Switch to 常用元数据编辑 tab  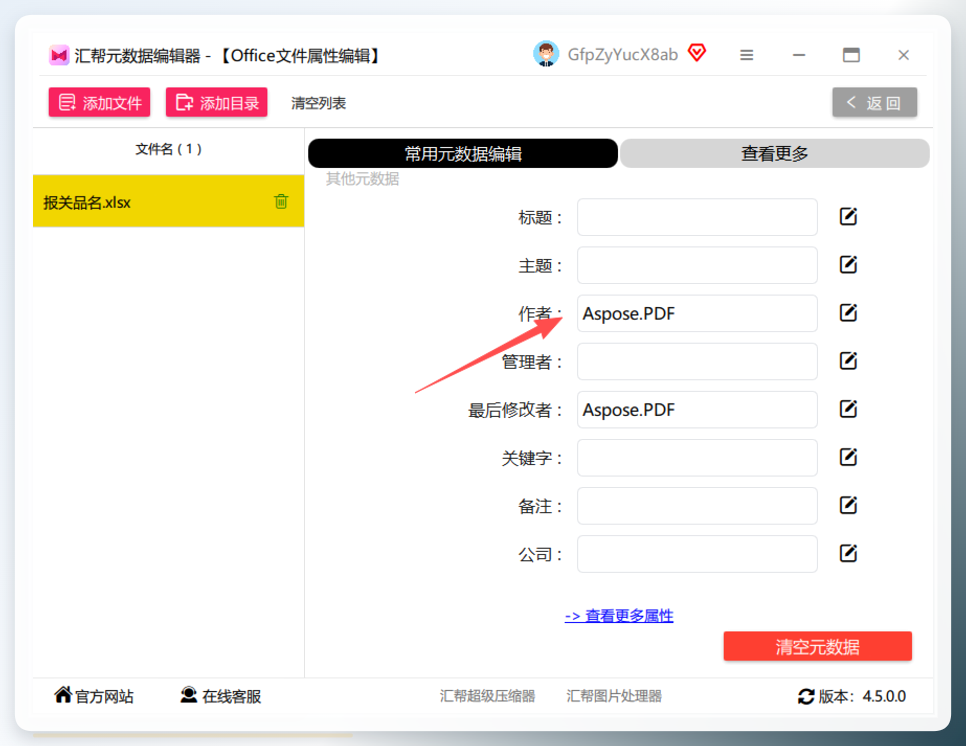463,153
